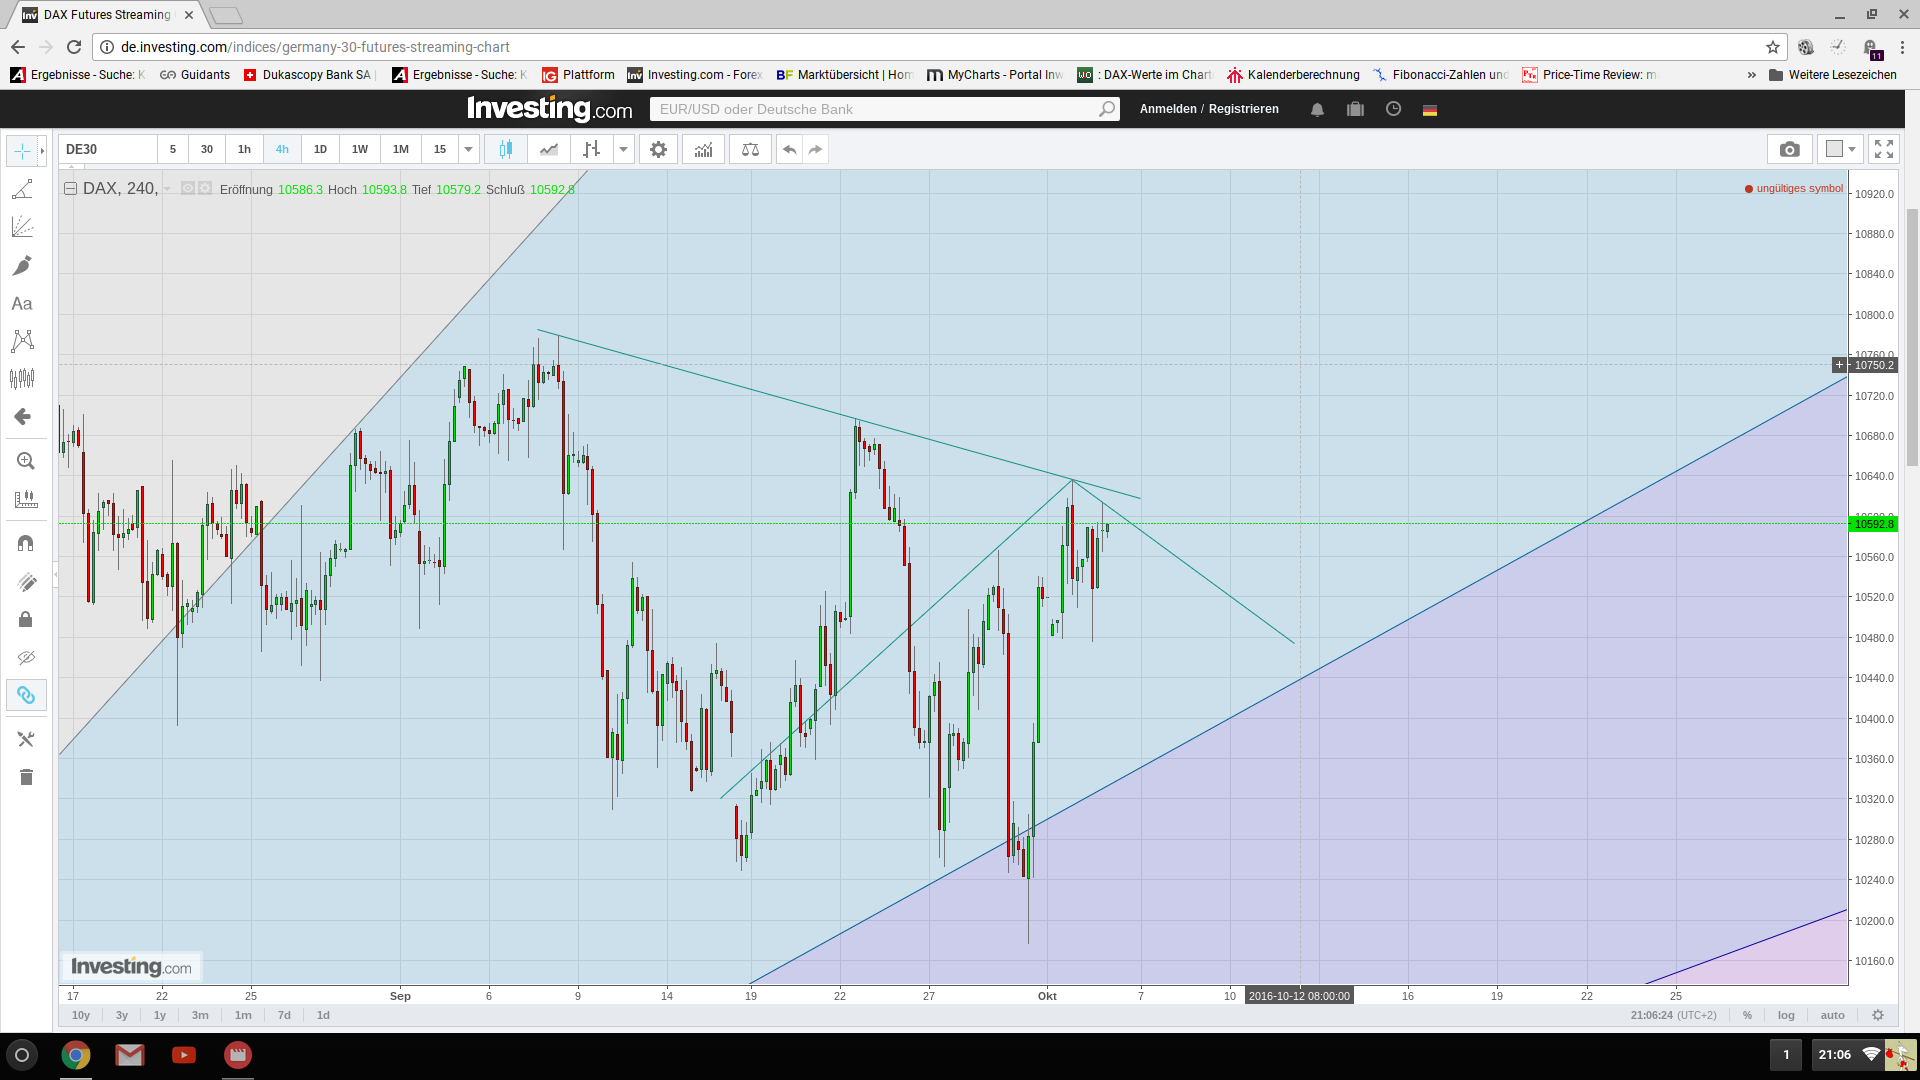Screen dimensions: 1920x1080
Task: Select the 3m date range
Action: pos(200,1015)
